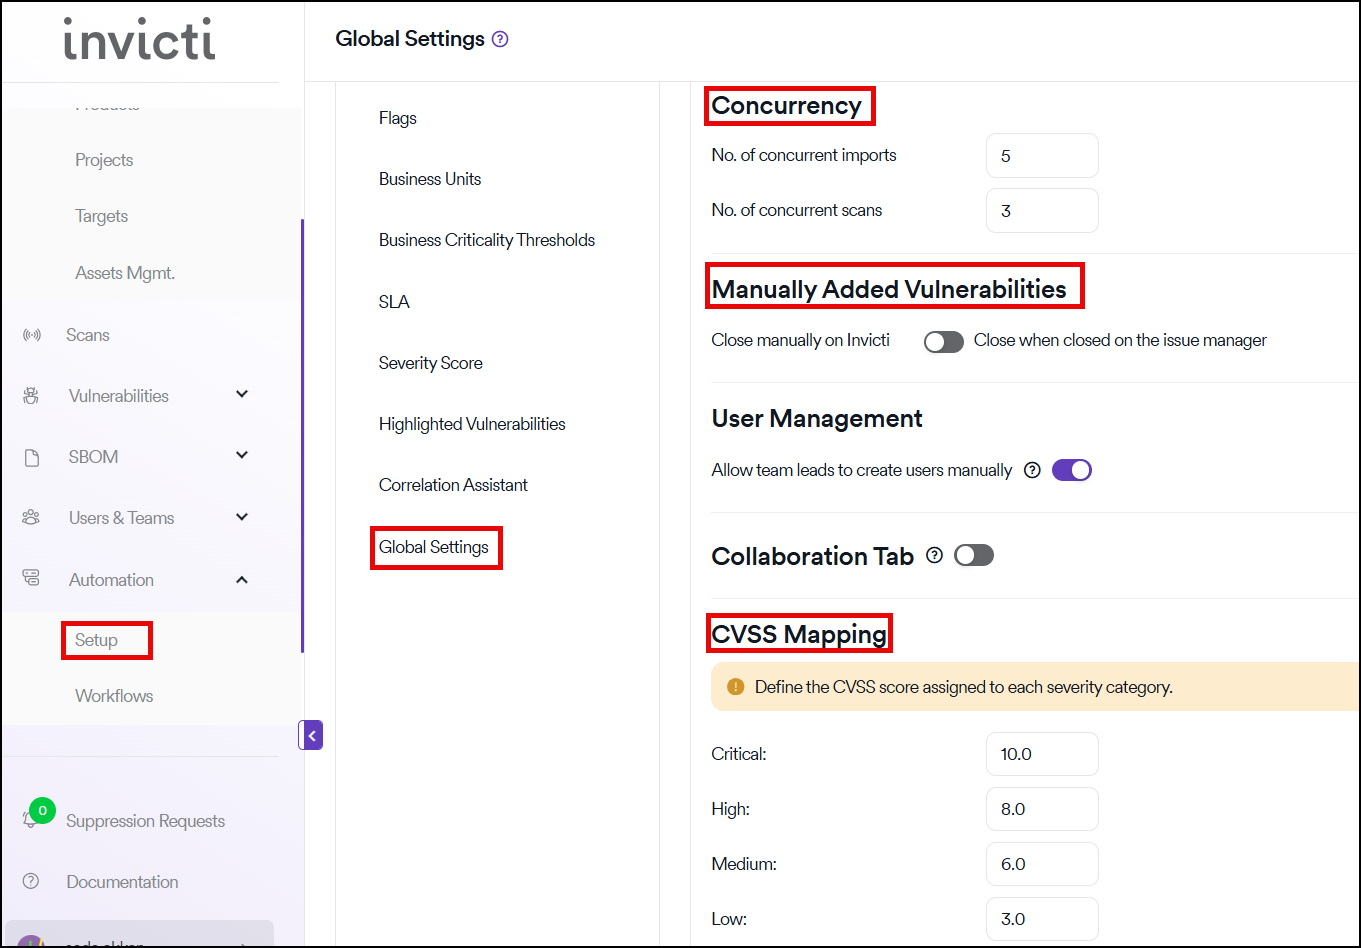The height and width of the screenshot is (948, 1361).
Task: Open help icon beside Global Settings title
Action: tap(501, 39)
